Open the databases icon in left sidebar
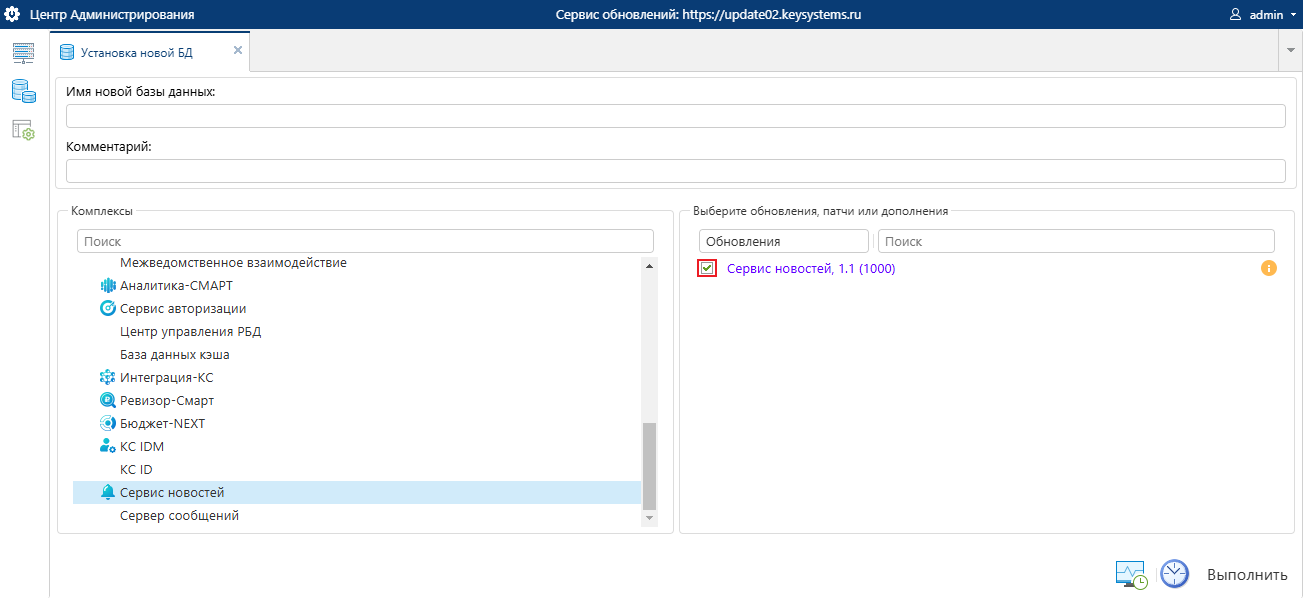The image size is (1303, 598). (23, 92)
